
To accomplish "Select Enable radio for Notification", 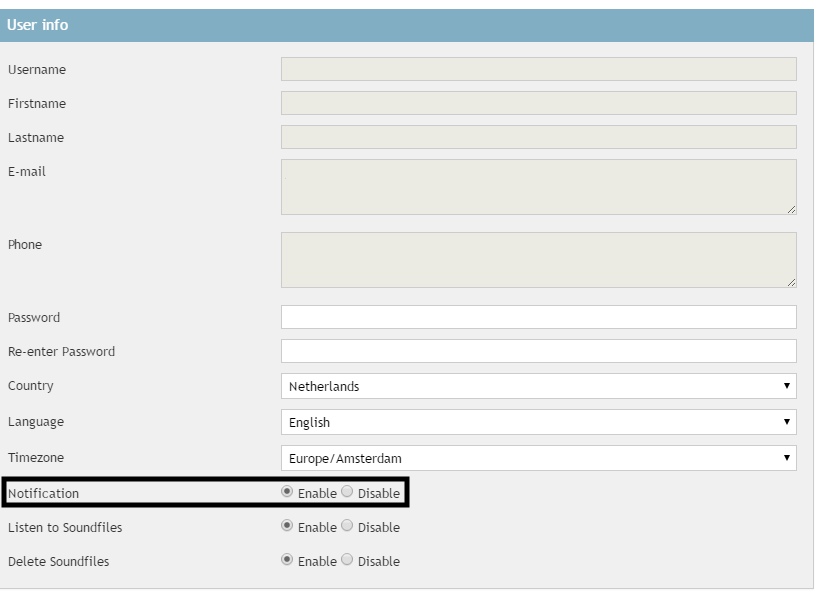I will tap(289, 492).
